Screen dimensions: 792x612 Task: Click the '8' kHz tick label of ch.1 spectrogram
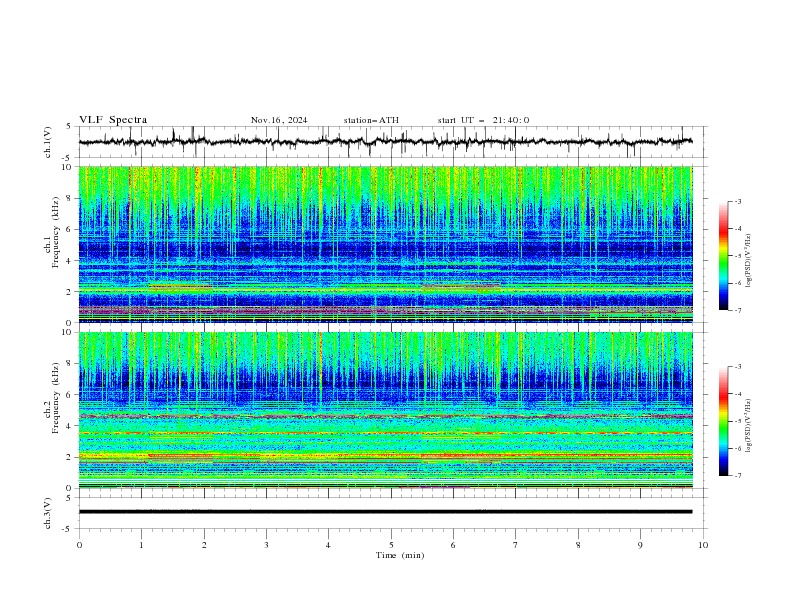(x=70, y=198)
